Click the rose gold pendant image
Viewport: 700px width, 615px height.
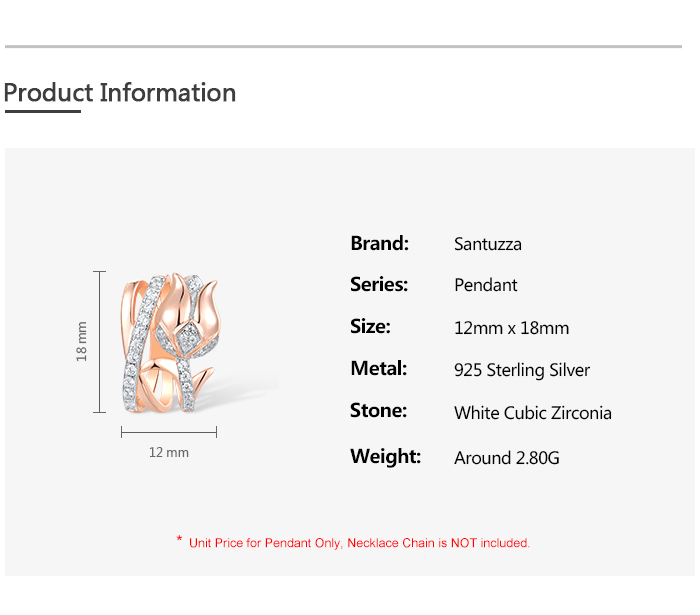(x=170, y=342)
